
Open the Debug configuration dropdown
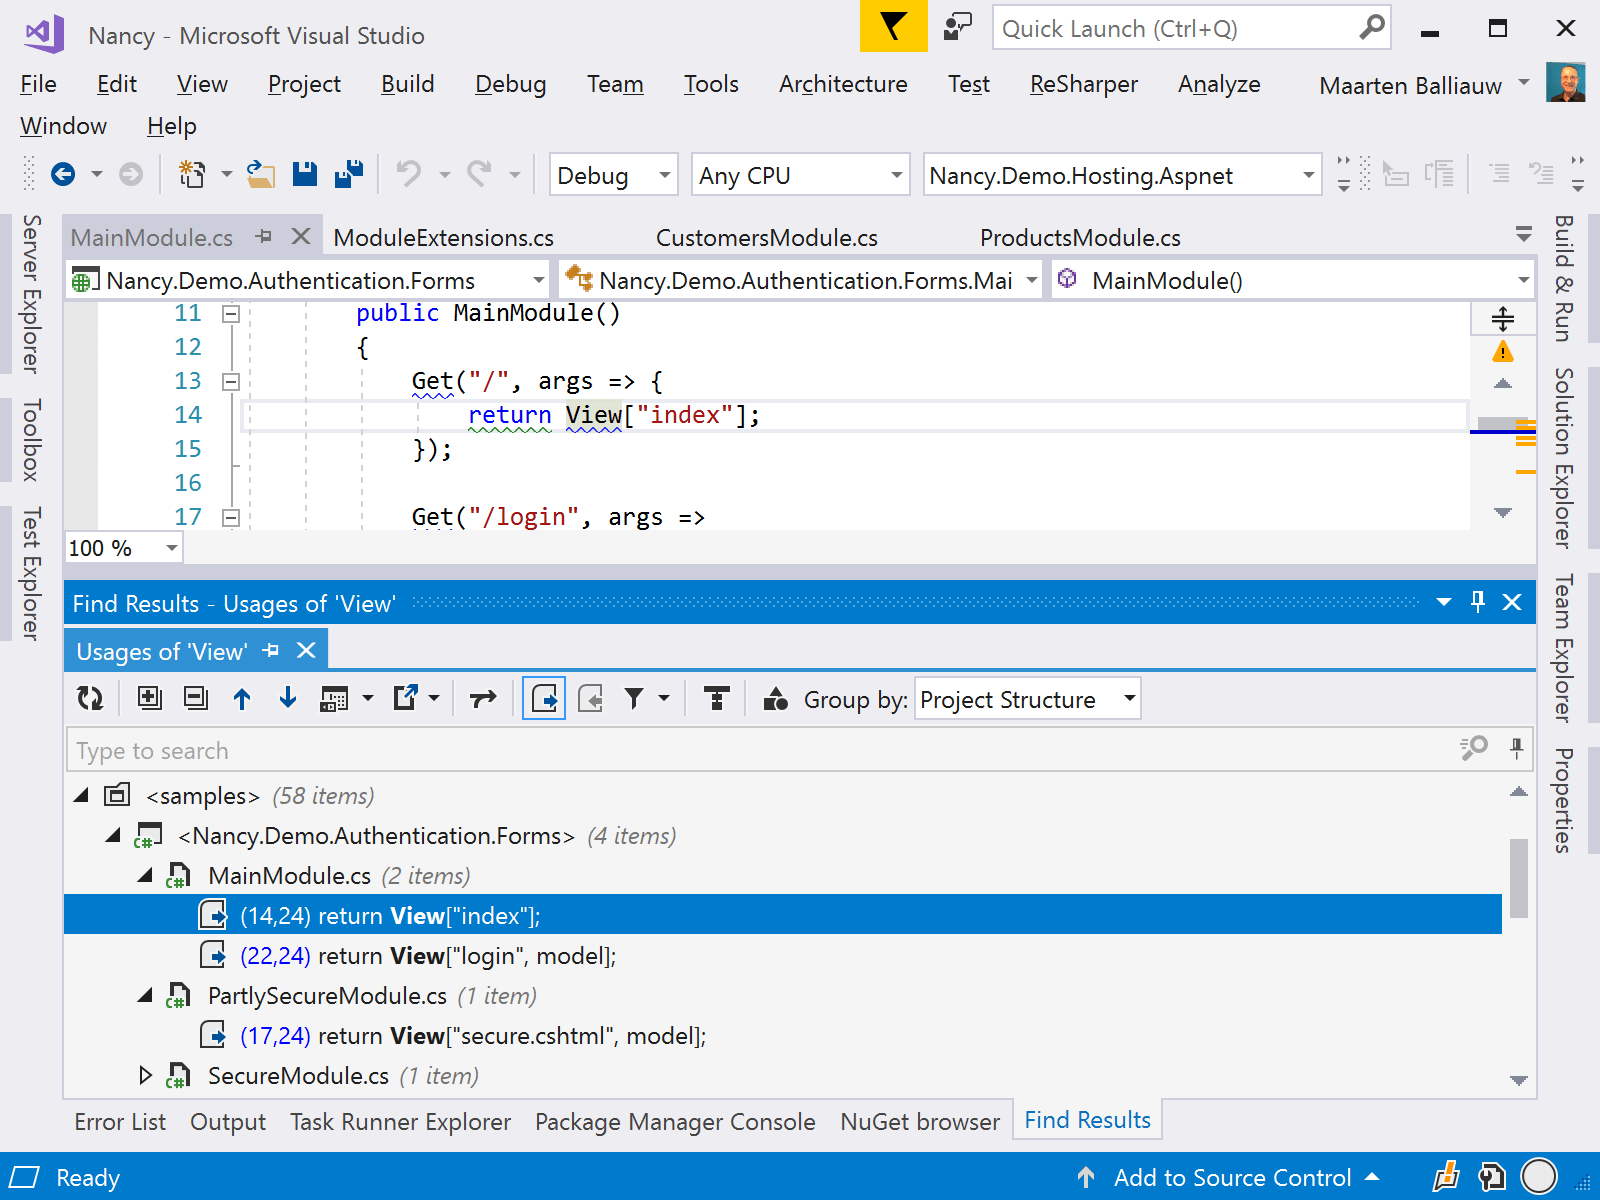tap(614, 175)
